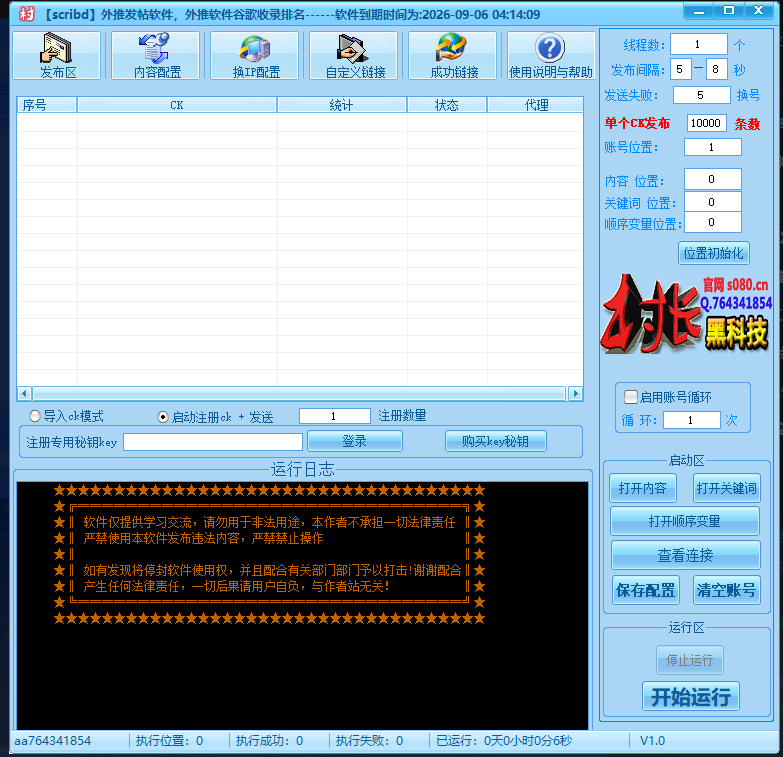Open 使用说明与帮助 help icon
The image size is (783, 757).
tap(551, 55)
